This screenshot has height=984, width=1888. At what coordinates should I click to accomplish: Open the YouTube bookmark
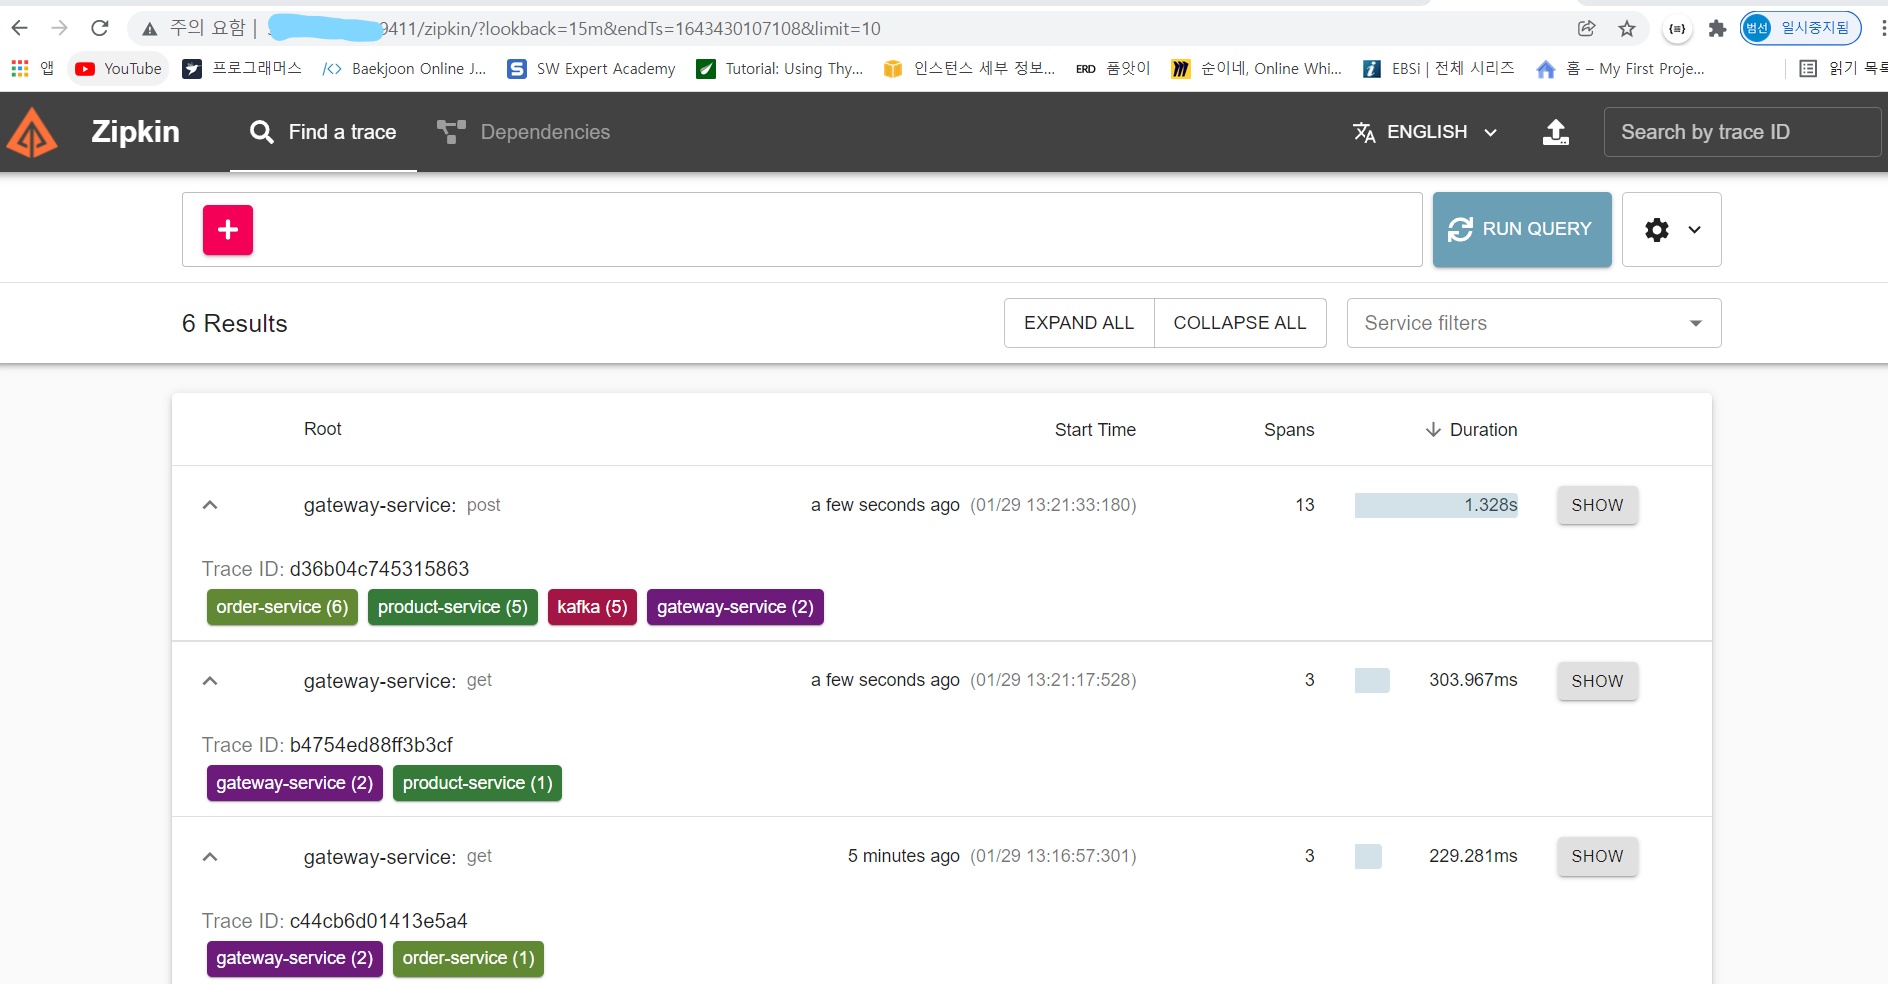coord(117,68)
